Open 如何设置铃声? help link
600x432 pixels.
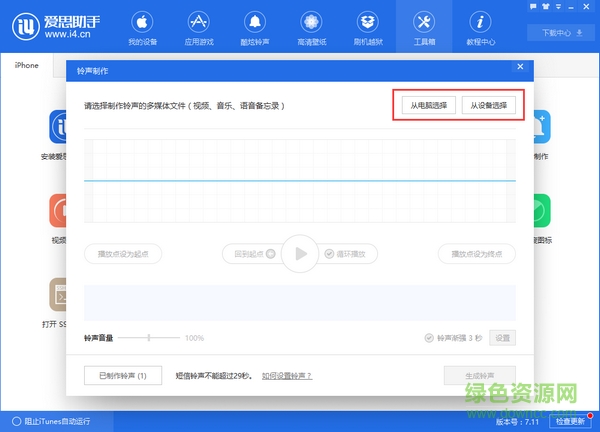click(286, 376)
